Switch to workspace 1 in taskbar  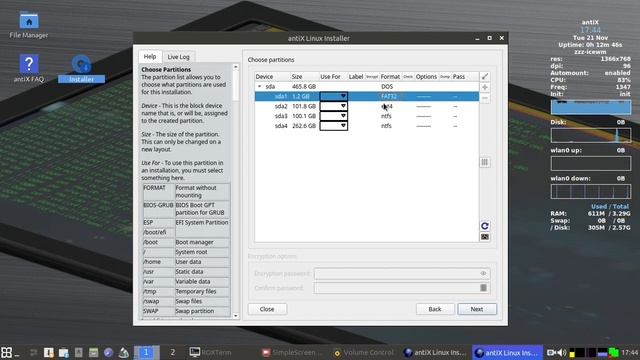tap(146, 352)
